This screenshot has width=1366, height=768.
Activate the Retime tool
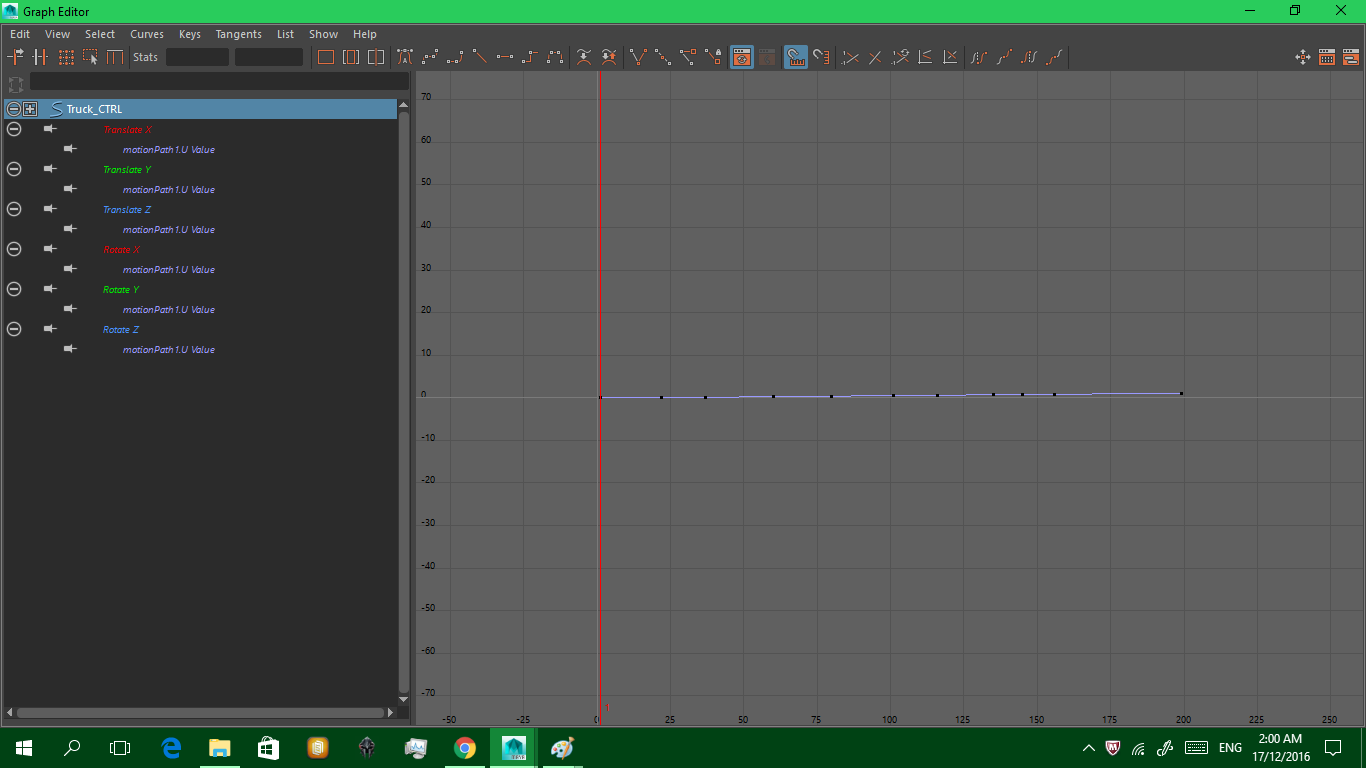tap(113, 57)
